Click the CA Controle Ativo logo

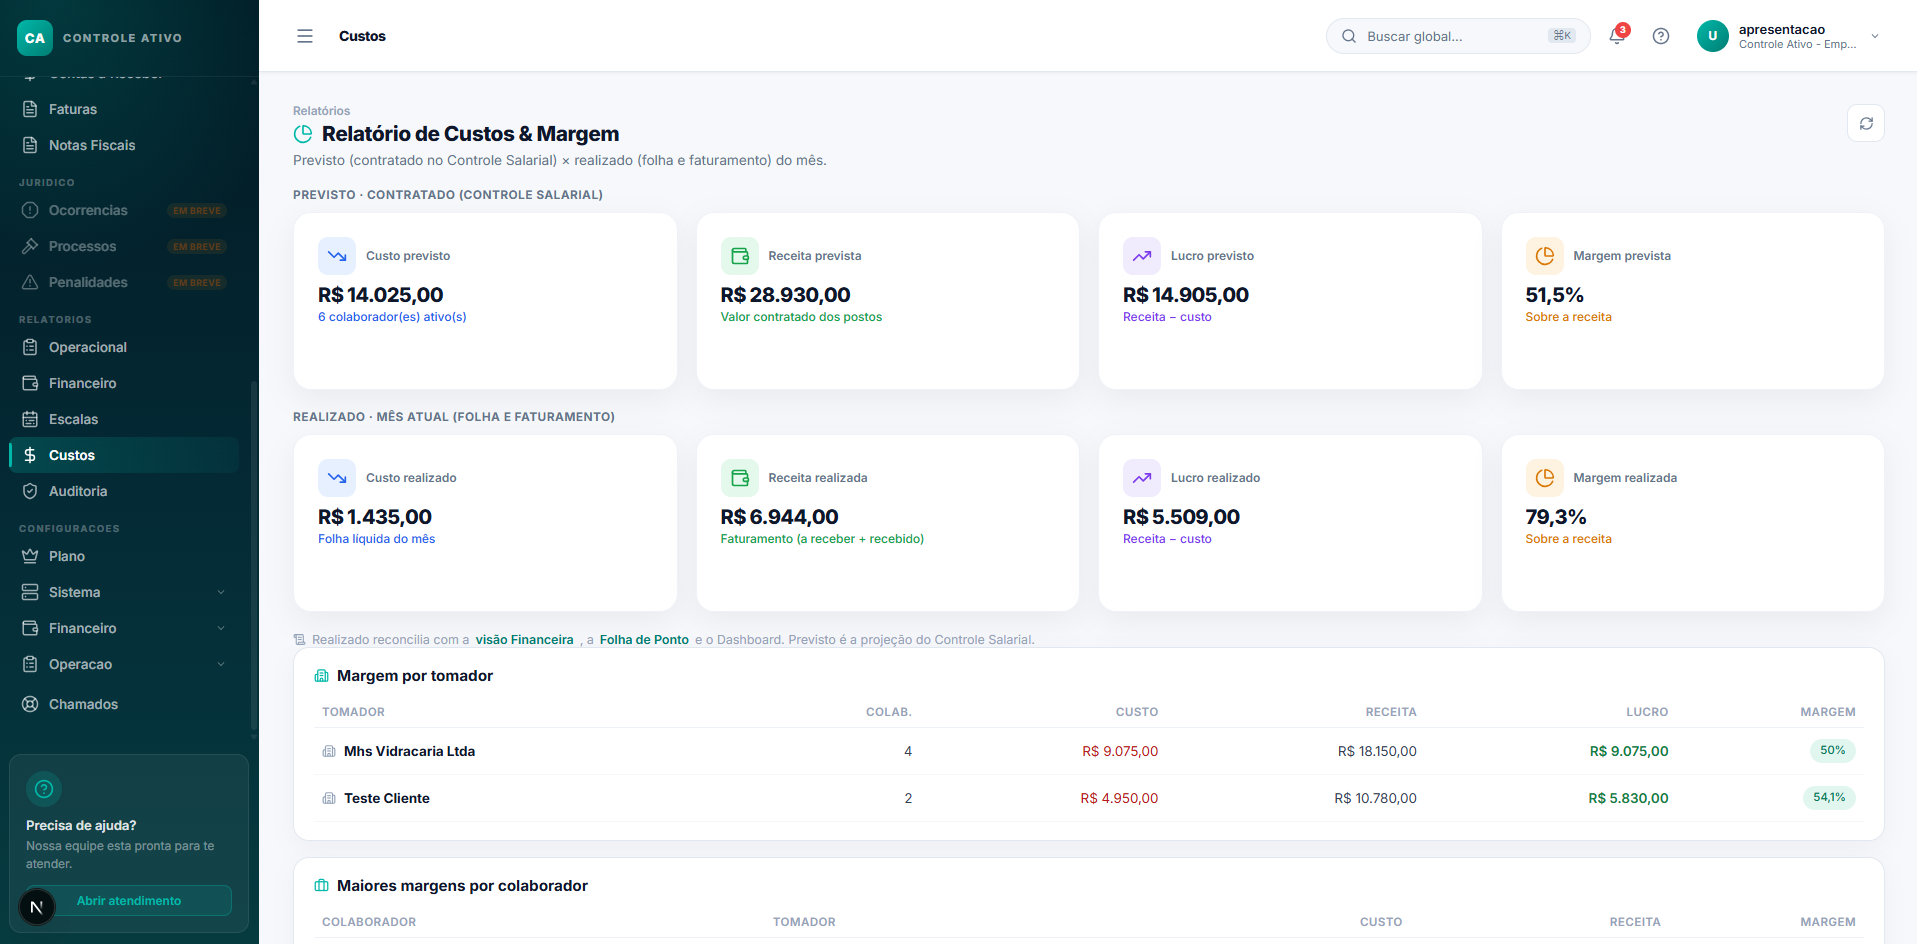pyautogui.click(x=35, y=38)
